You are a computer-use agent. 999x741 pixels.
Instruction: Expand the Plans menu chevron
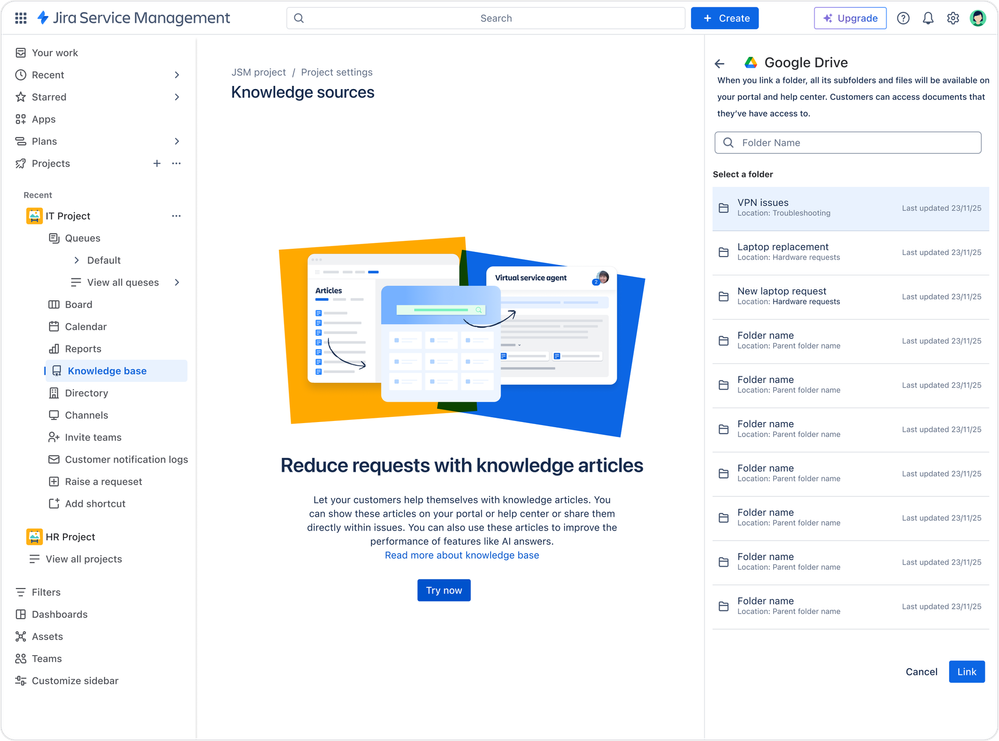176,141
